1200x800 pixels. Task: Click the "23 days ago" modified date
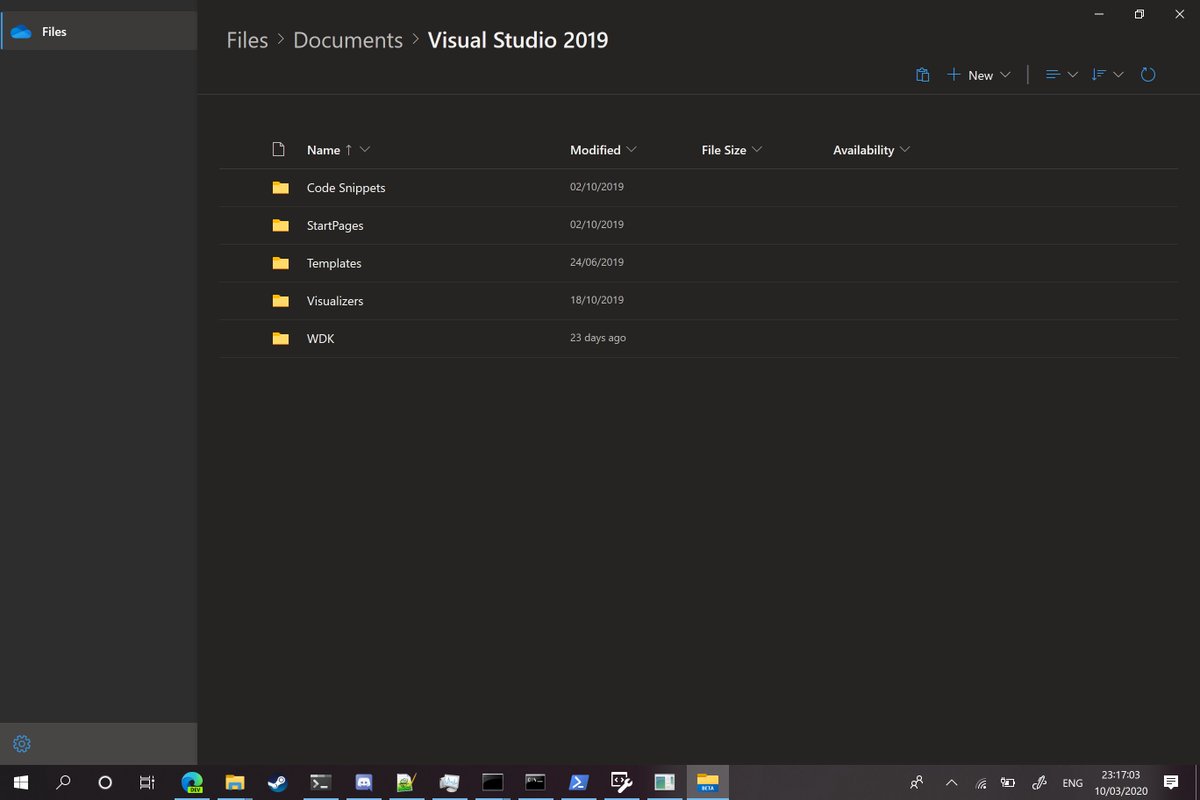point(598,338)
